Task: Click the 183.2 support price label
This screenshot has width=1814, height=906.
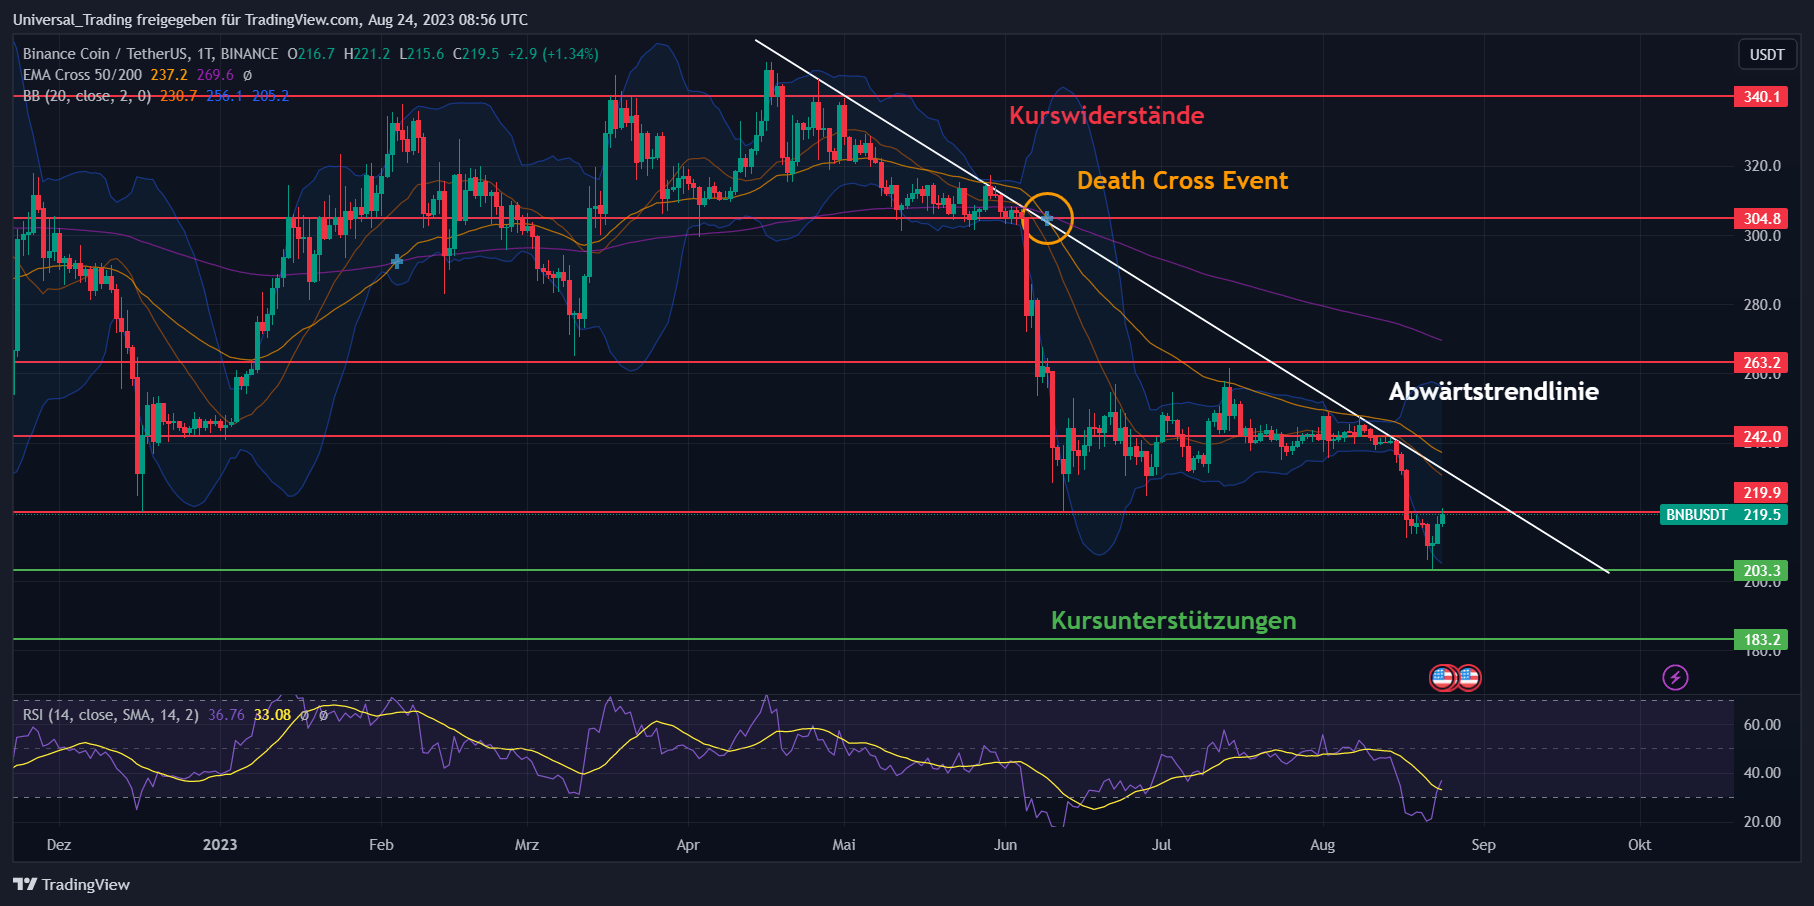Action: tap(1761, 639)
